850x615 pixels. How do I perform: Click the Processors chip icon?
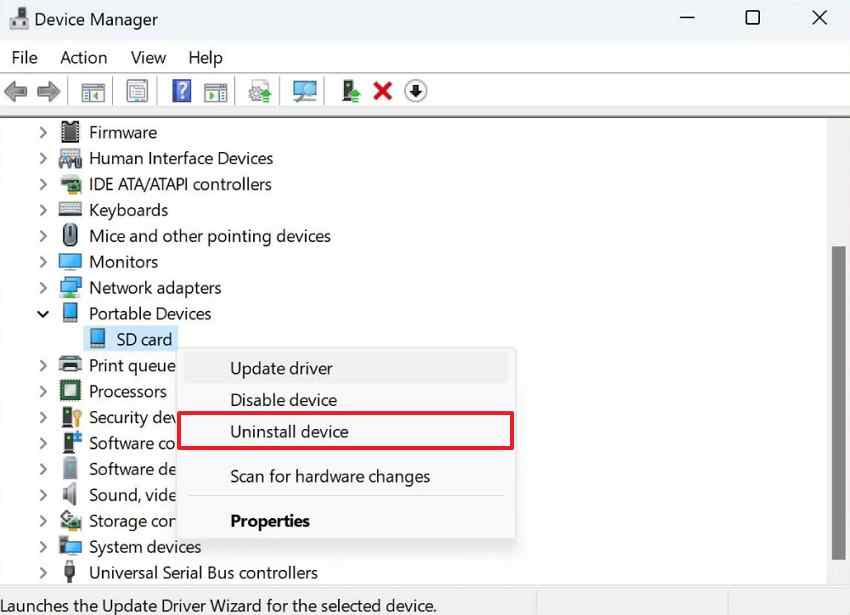click(x=70, y=390)
